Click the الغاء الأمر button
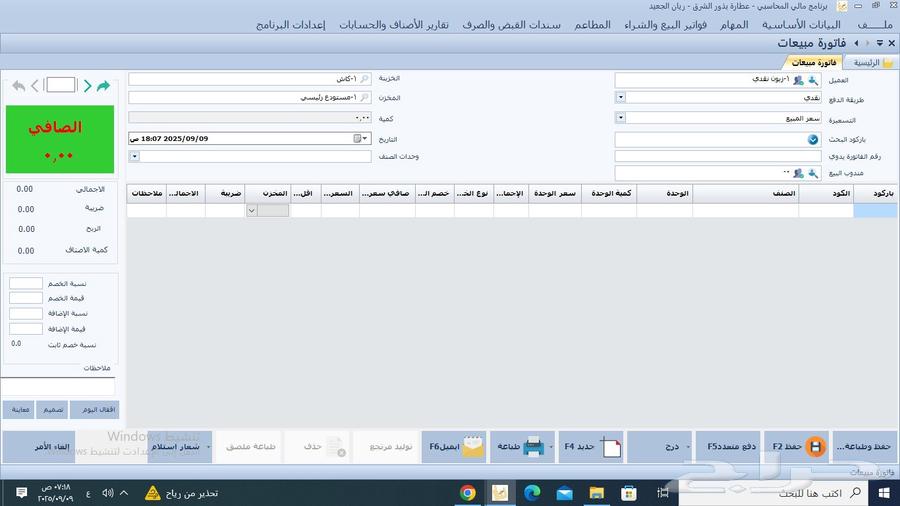 39,446
